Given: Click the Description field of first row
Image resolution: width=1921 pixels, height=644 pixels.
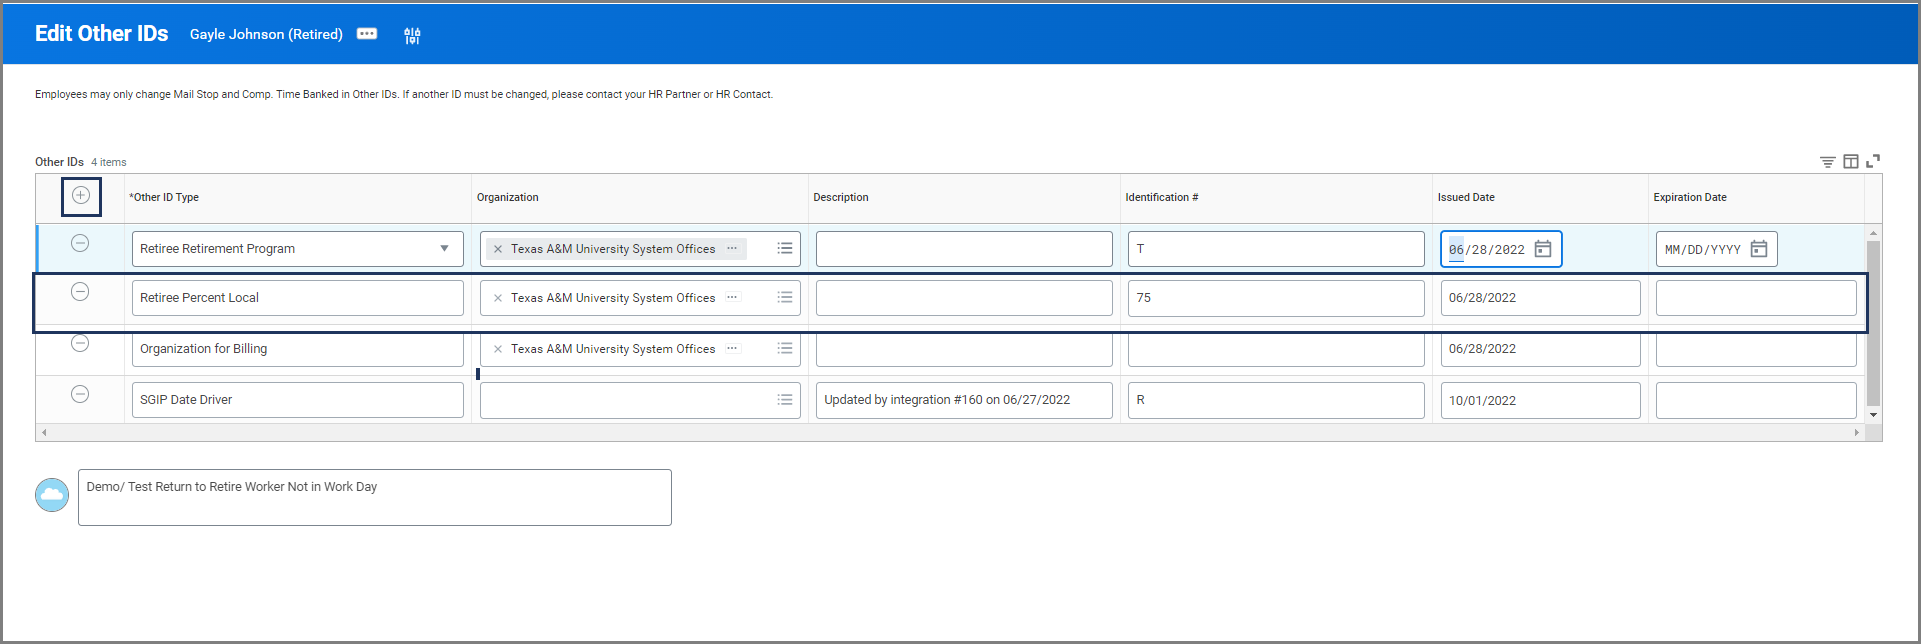Looking at the screenshot, I should coord(964,249).
